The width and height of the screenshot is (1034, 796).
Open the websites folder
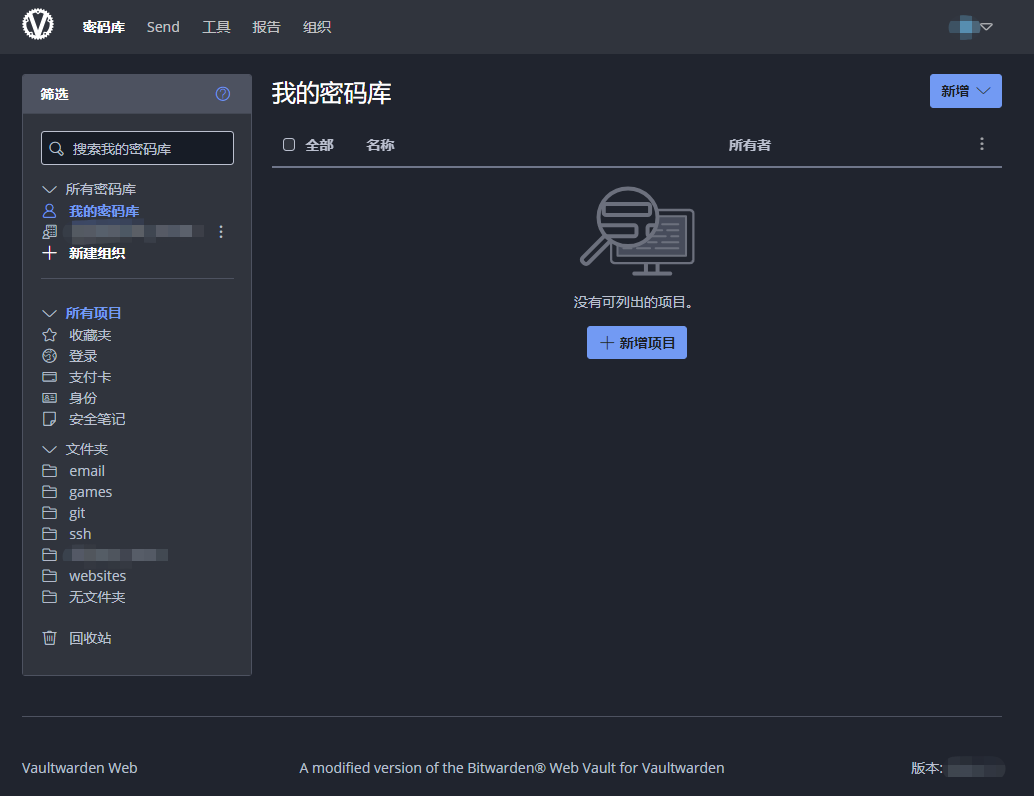[x=97, y=576]
